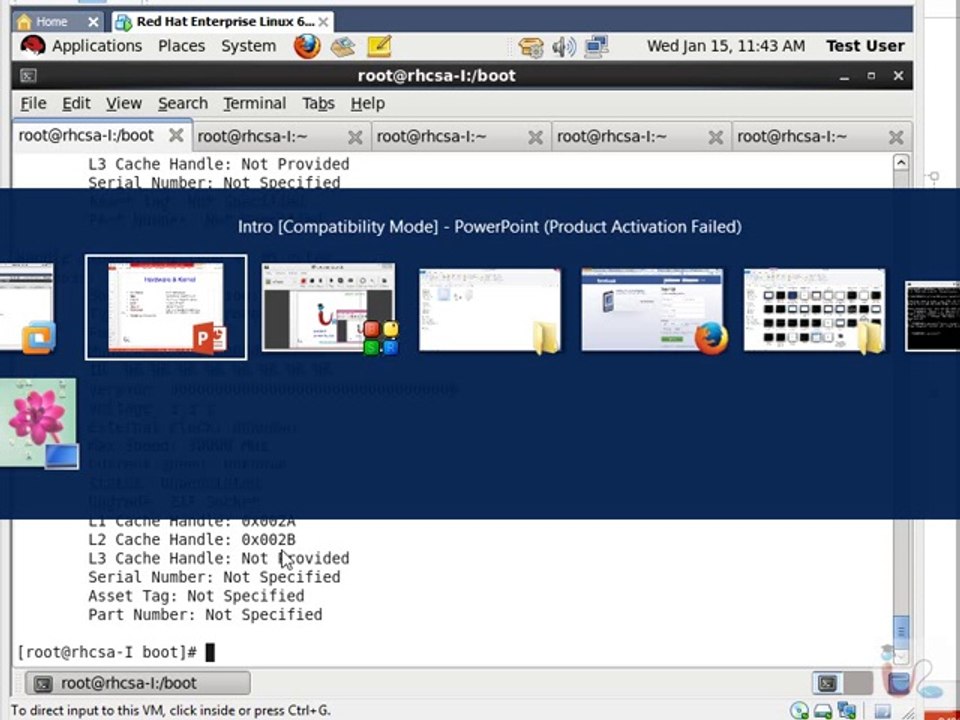Click the terminal scrollbar up arrow
960x720 pixels.
(901, 162)
